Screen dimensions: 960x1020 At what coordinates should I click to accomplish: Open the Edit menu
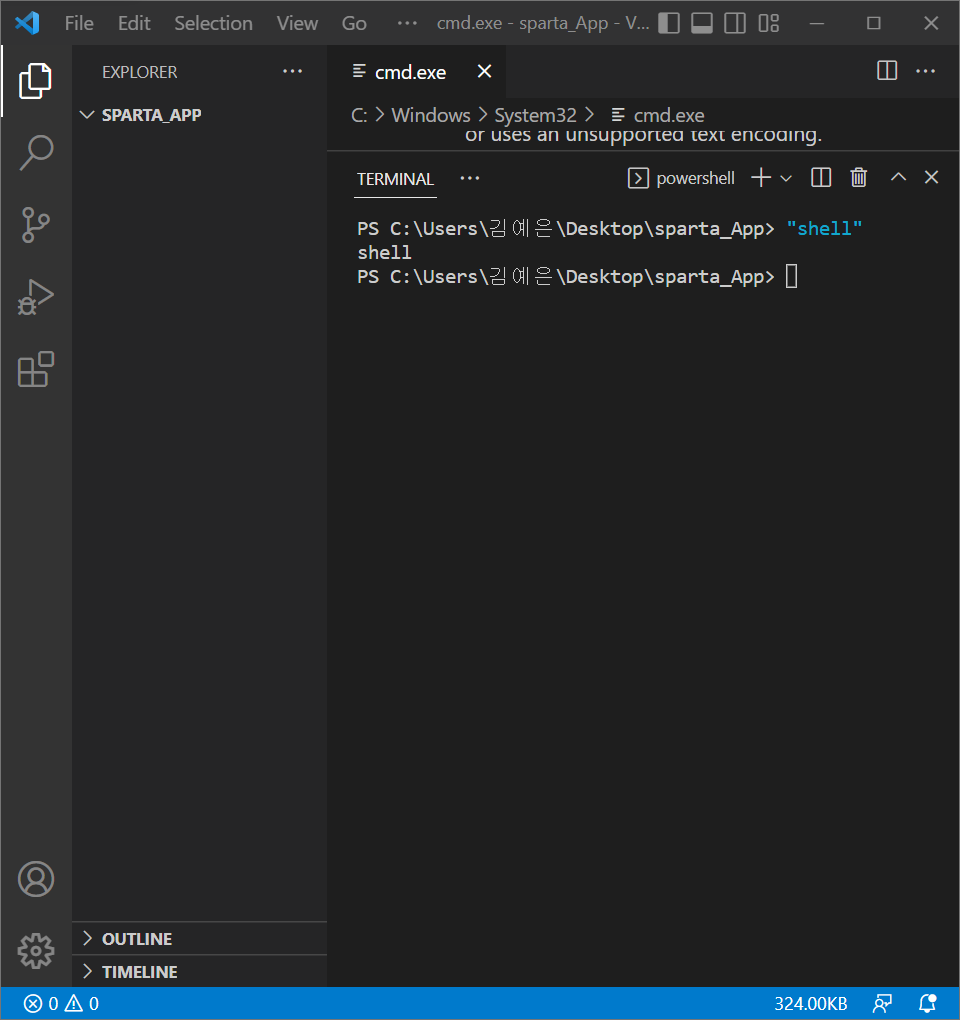coord(134,23)
